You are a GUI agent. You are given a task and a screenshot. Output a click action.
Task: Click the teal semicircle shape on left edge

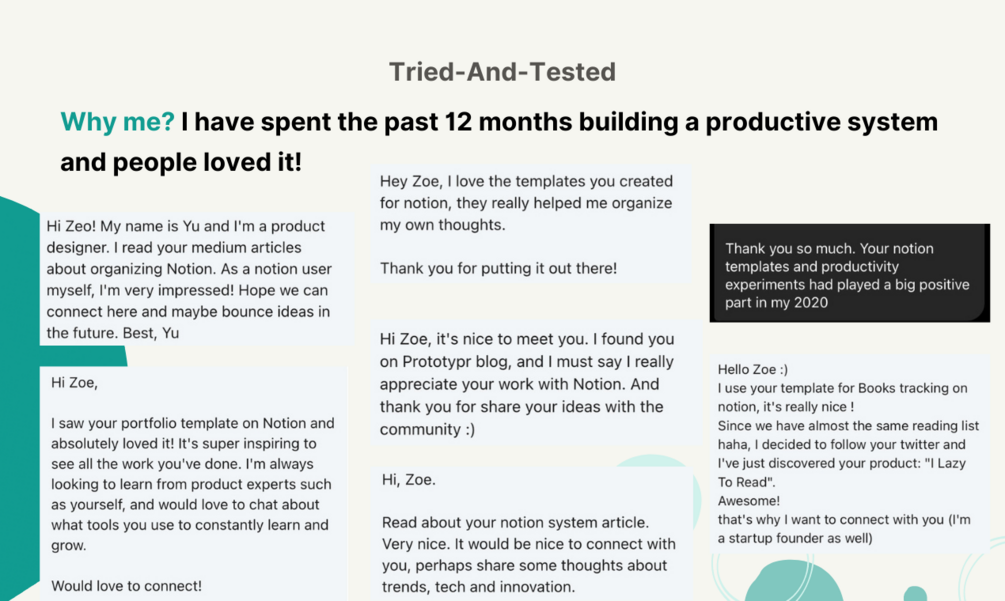18,300
